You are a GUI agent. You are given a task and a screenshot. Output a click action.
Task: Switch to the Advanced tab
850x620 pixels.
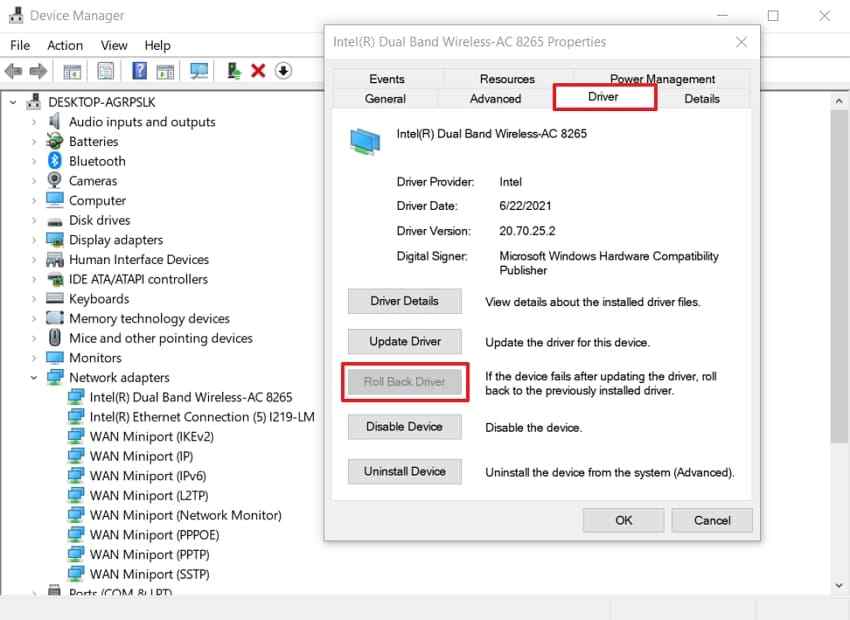(x=495, y=99)
